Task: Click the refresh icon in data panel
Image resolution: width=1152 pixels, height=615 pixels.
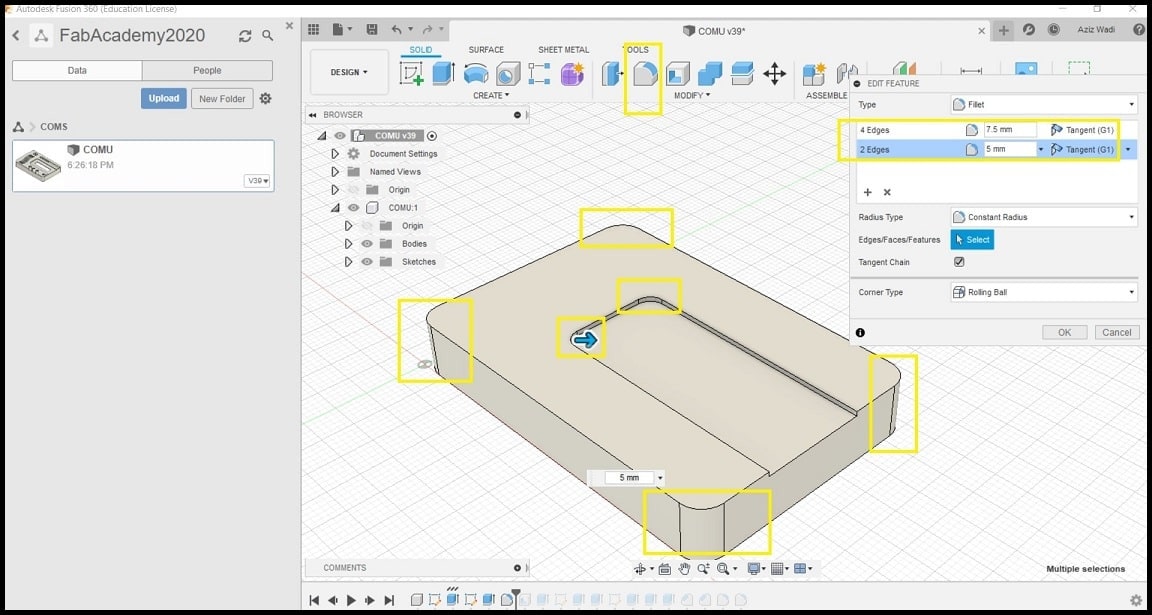Action: pyautogui.click(x=245, y=36)
